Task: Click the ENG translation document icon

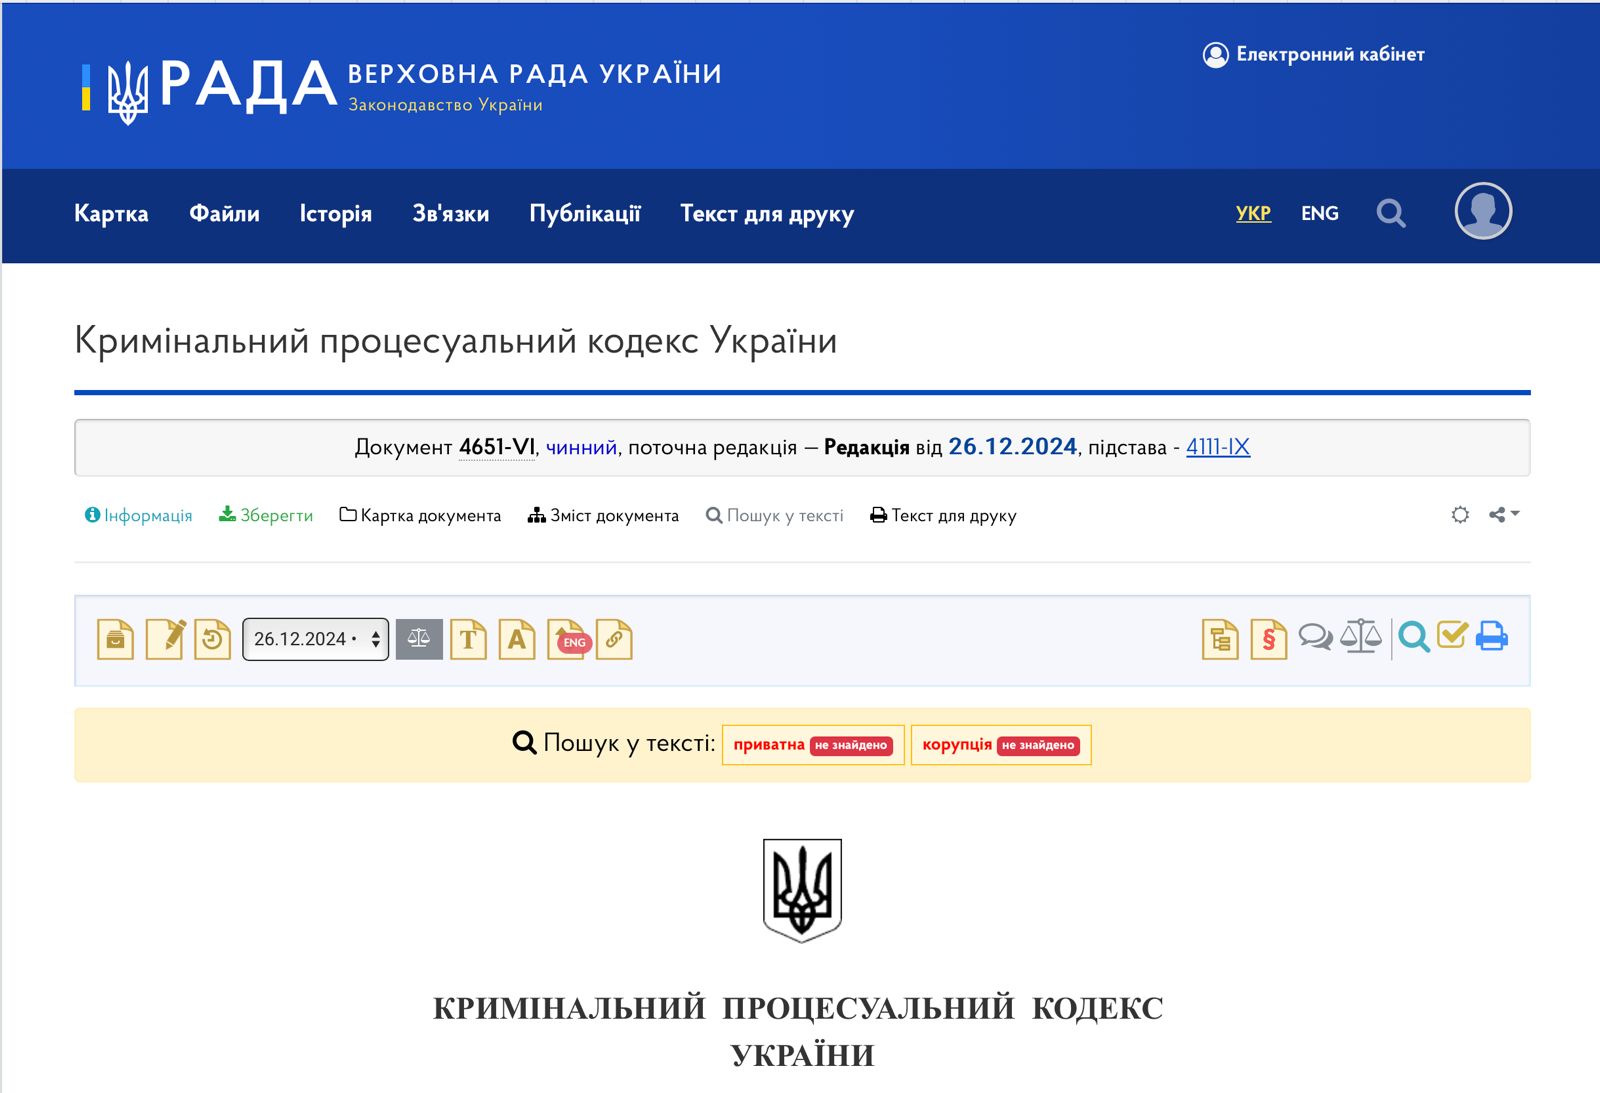Action: point(568,639)
